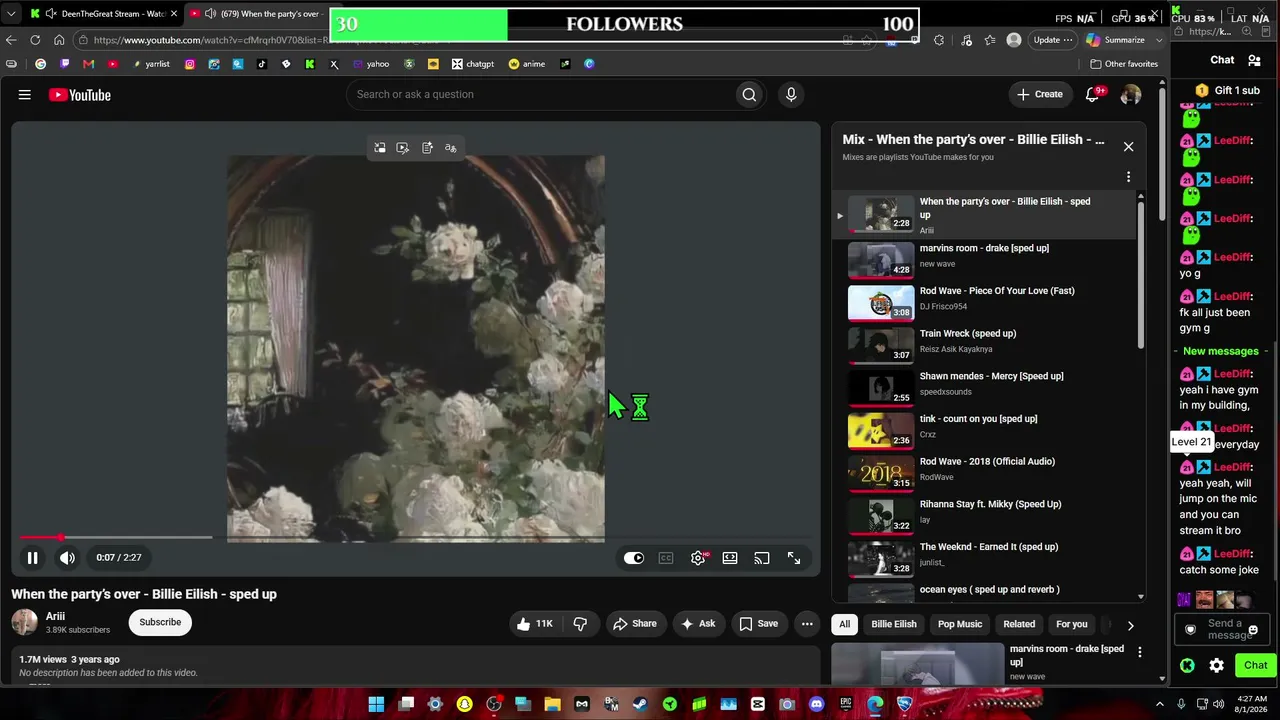
Task: Toggle closed captions on the player
Action: 666,558
